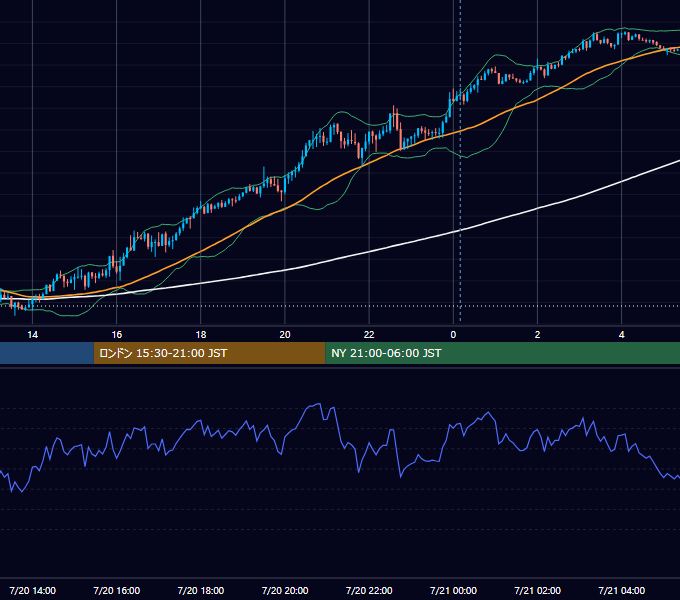Click the 7/20 14:00 date label
The width and height of the screenshot is (680, 600).
point(33,590)
